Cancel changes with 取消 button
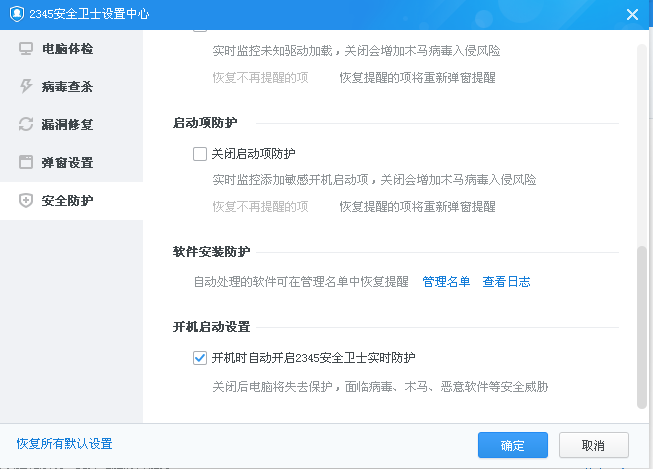The image size is (653, 469). pyautogui.click(x=593, y=445)
